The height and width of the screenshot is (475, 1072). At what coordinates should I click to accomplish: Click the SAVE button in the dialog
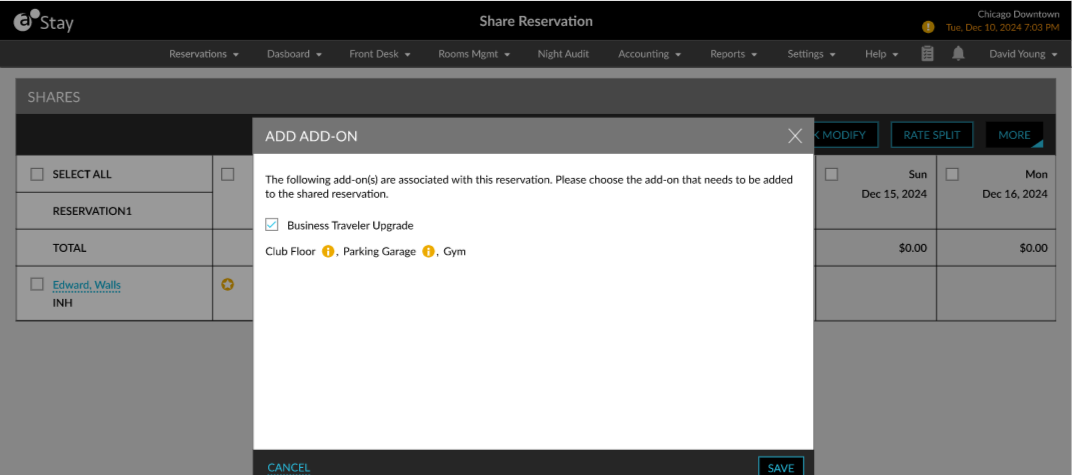(x=781, y=467)
